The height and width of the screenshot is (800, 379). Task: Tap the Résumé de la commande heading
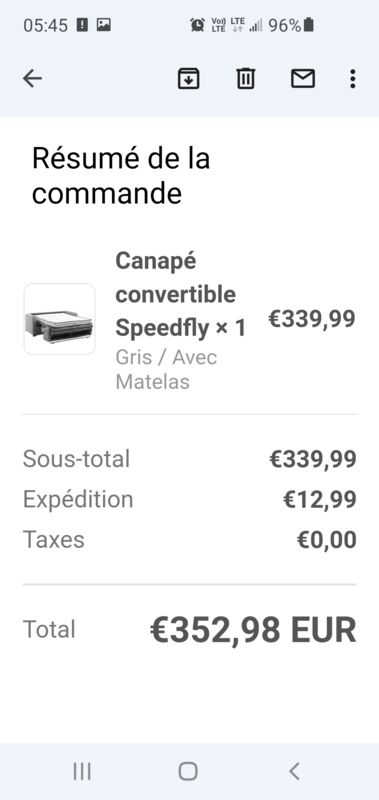click(x=121, y=176)
